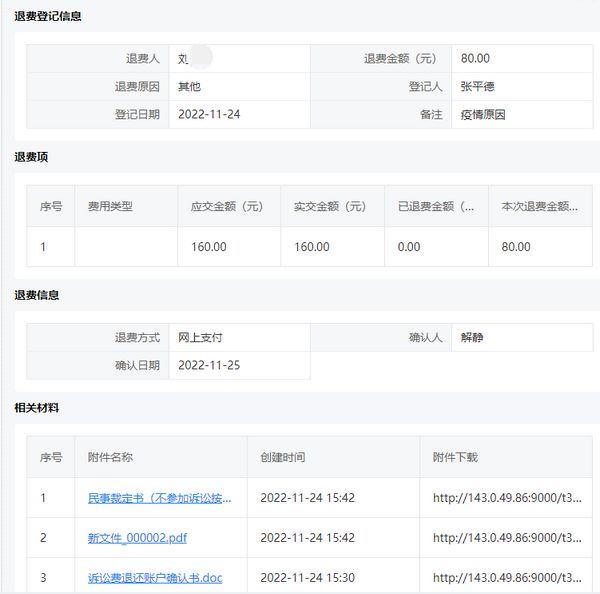600x594 pixels.
Task: Click the 确认人 value 解静
Action: click(471, 338)
